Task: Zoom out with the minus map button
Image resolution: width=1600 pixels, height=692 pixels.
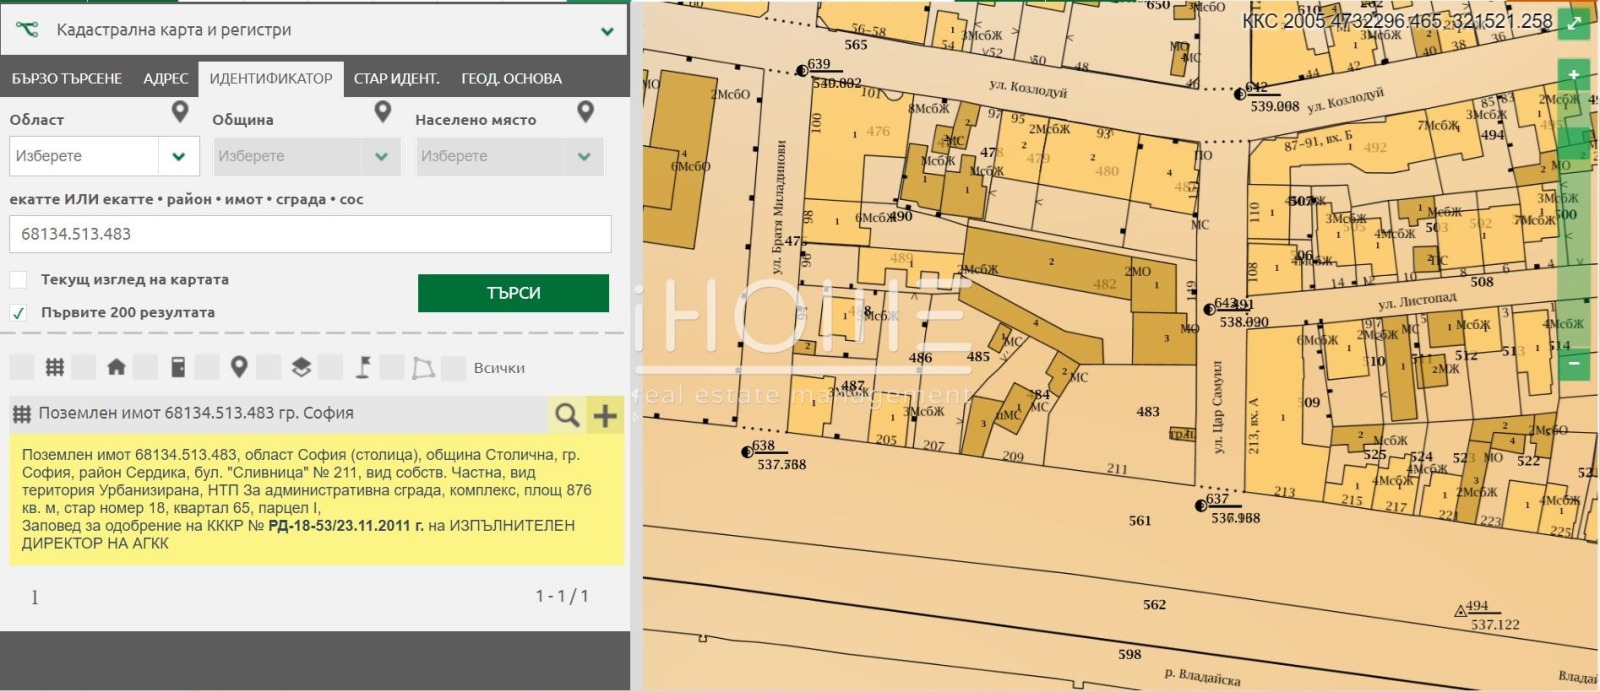Action: pyautogui.click(x=1573, y=362)
